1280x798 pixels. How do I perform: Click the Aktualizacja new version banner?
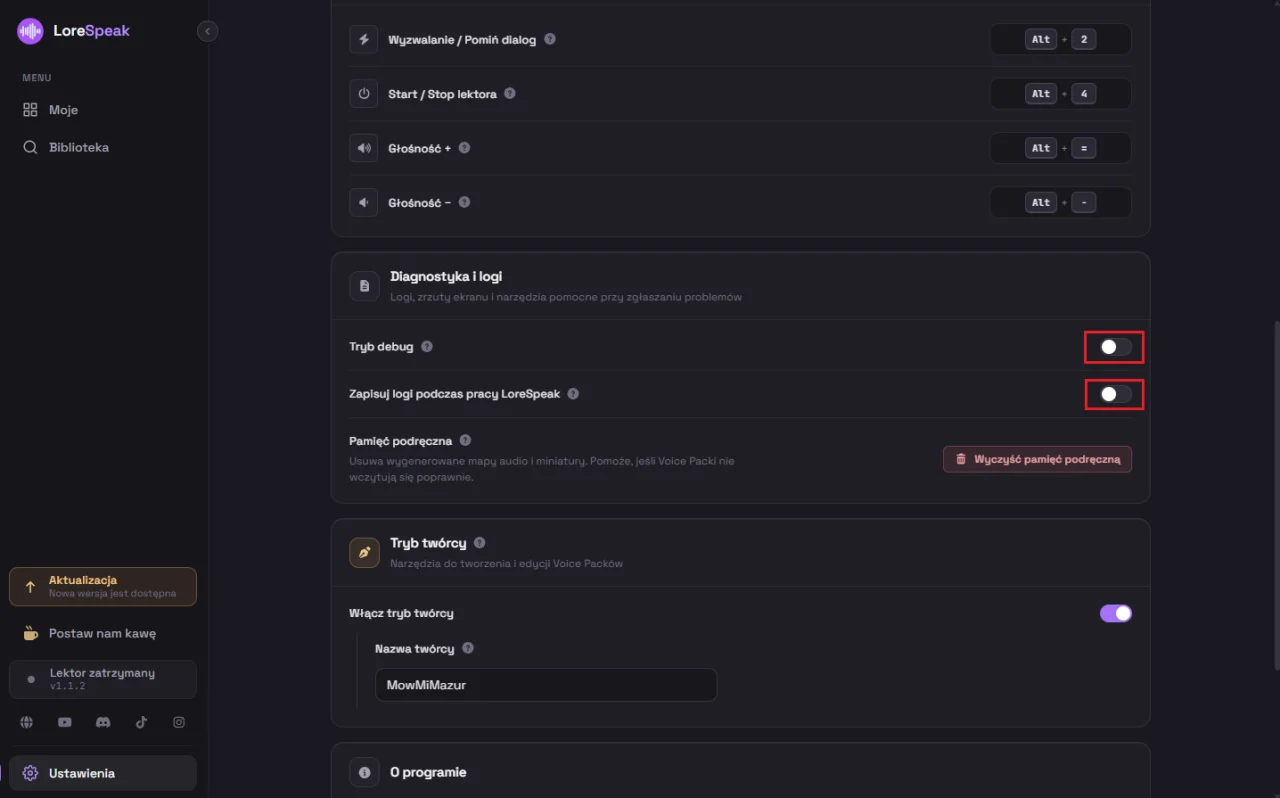coord(103,587)
